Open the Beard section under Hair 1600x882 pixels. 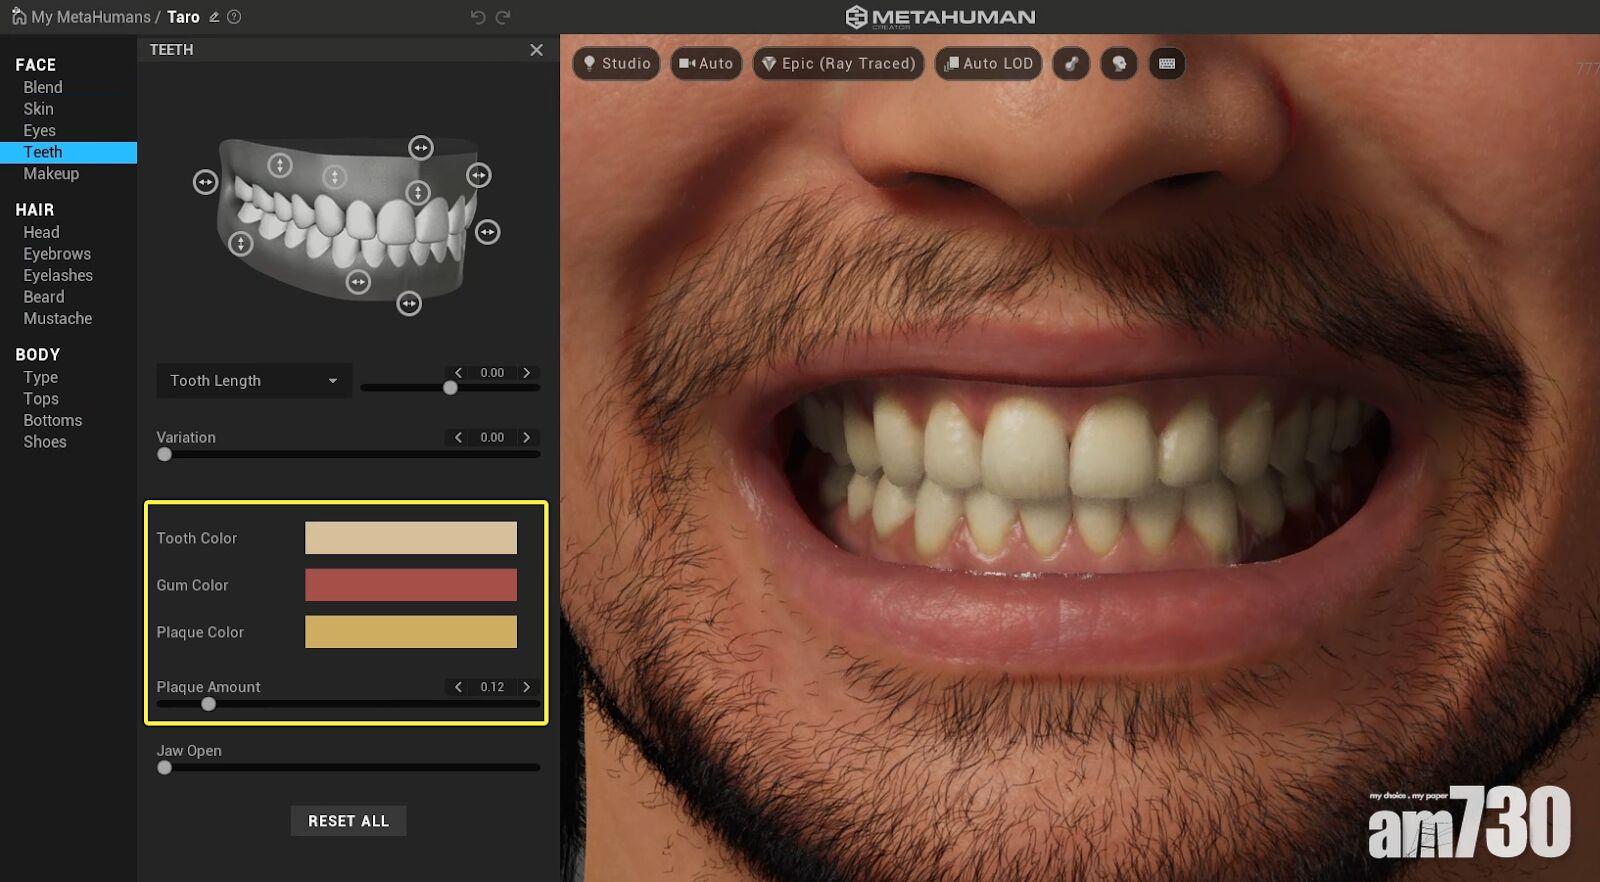[x=44, y=297]
